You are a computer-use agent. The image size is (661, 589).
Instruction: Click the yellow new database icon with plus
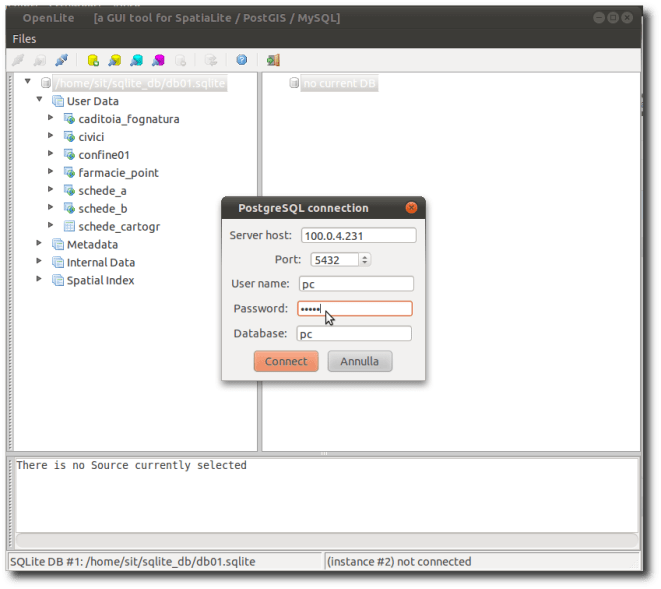click(x=93, y=60)
